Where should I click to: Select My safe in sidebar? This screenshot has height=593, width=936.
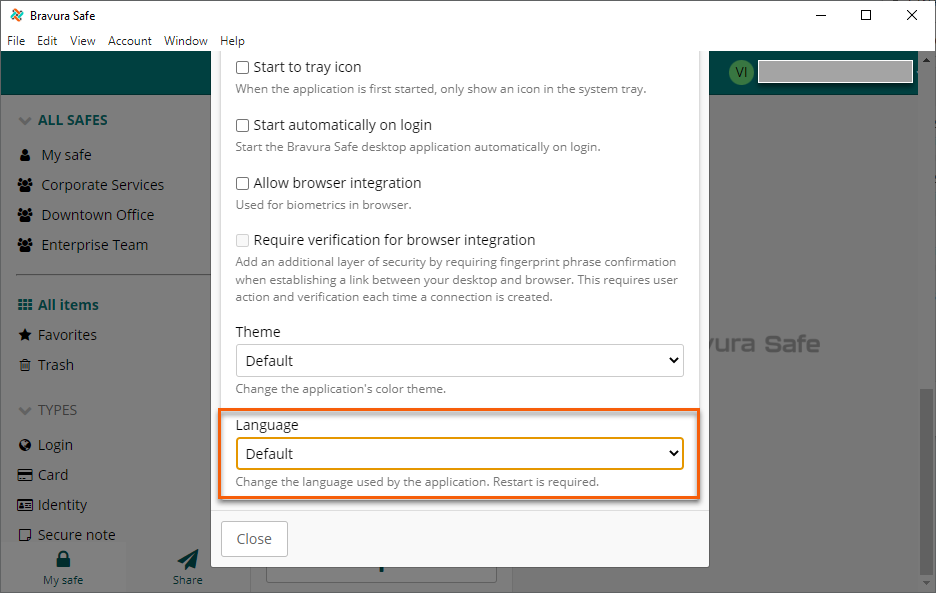click(66, 155)
